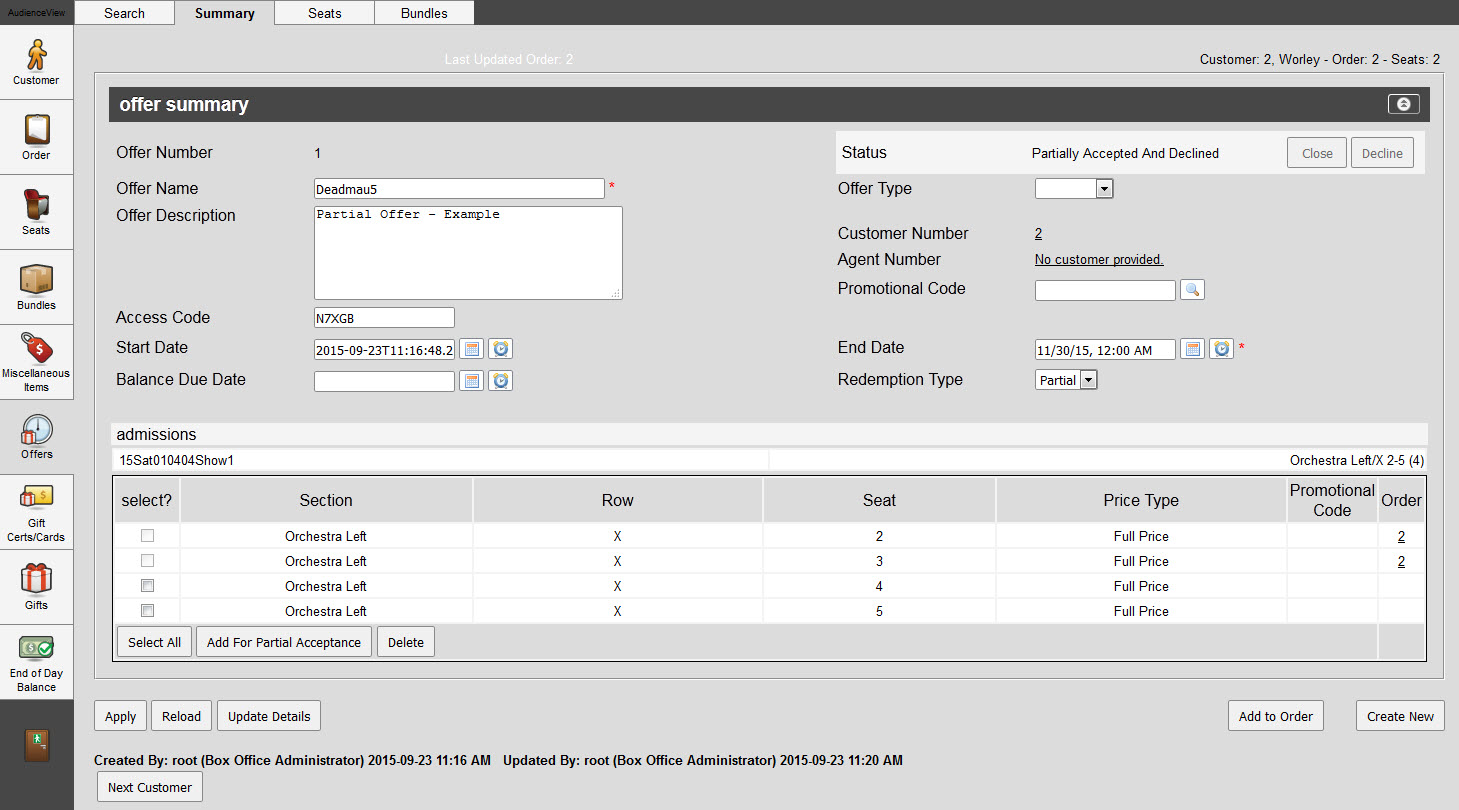Click the exit door logout icon
The width and height of the screenshot is (1459, 810).
36,746
